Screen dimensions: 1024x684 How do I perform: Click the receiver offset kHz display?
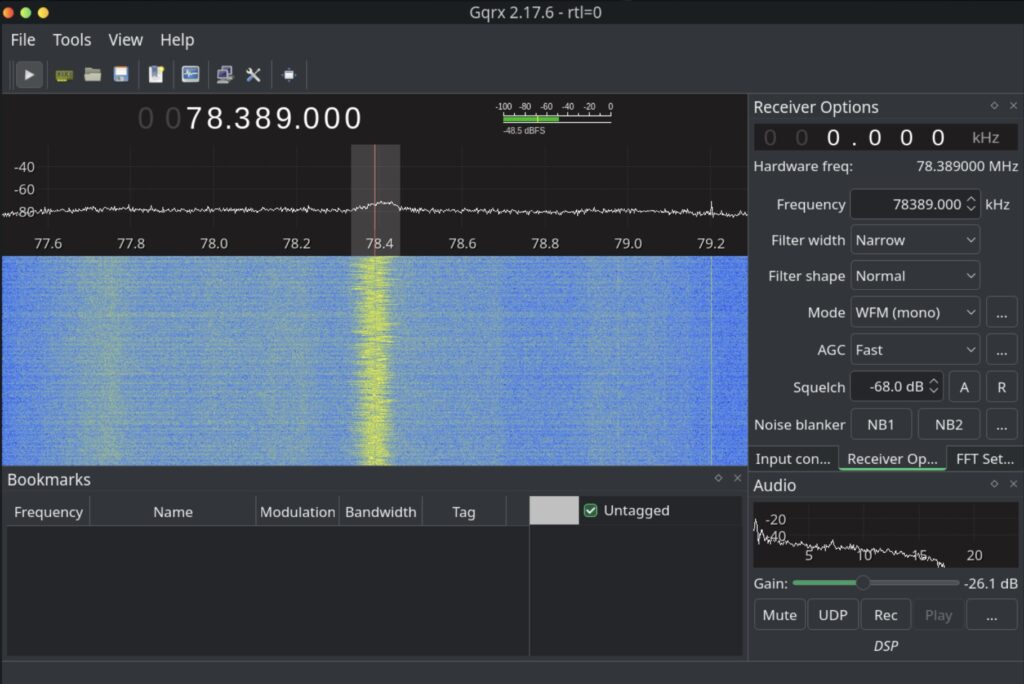click(886, 138)
